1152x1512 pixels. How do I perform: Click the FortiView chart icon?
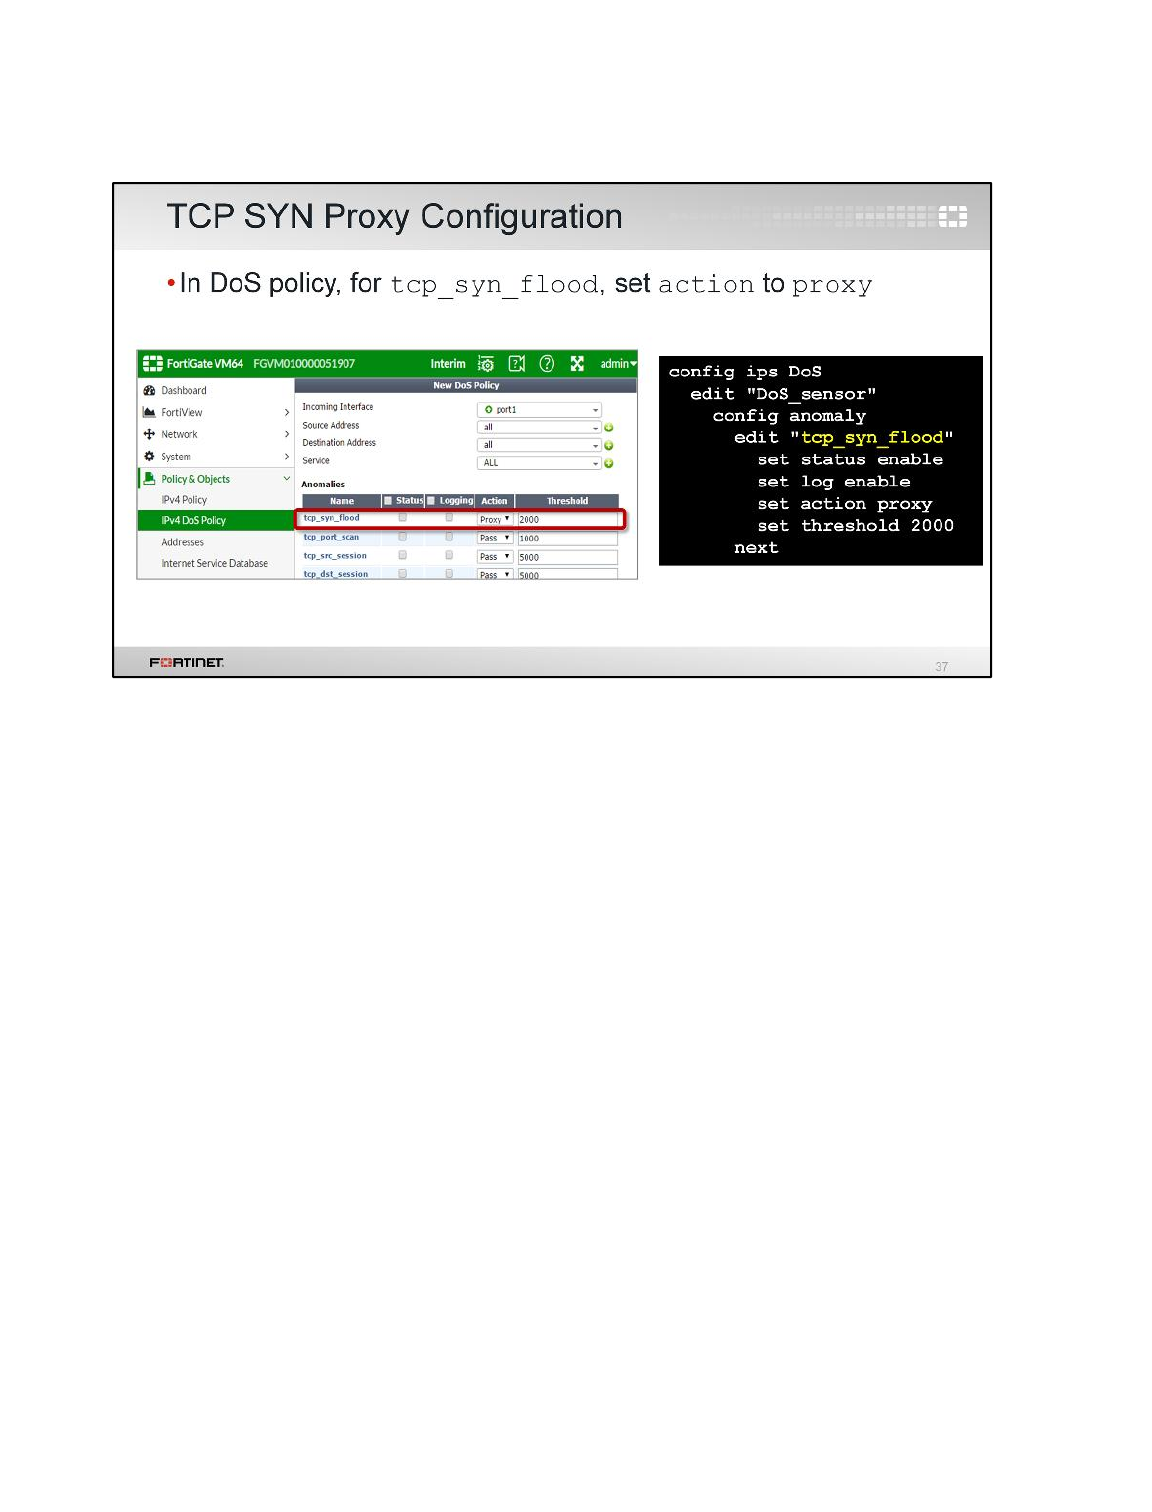[149, 412]
